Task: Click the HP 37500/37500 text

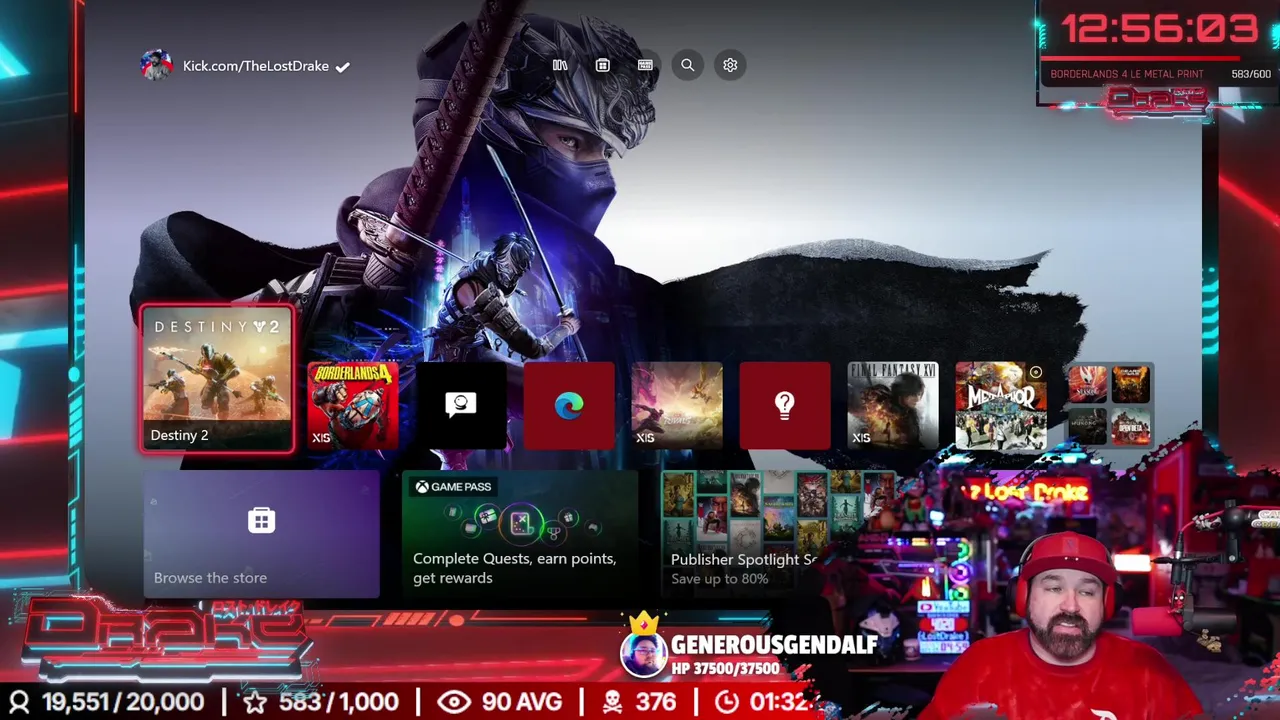Action: pyautogui.click(x=725, y=668)
